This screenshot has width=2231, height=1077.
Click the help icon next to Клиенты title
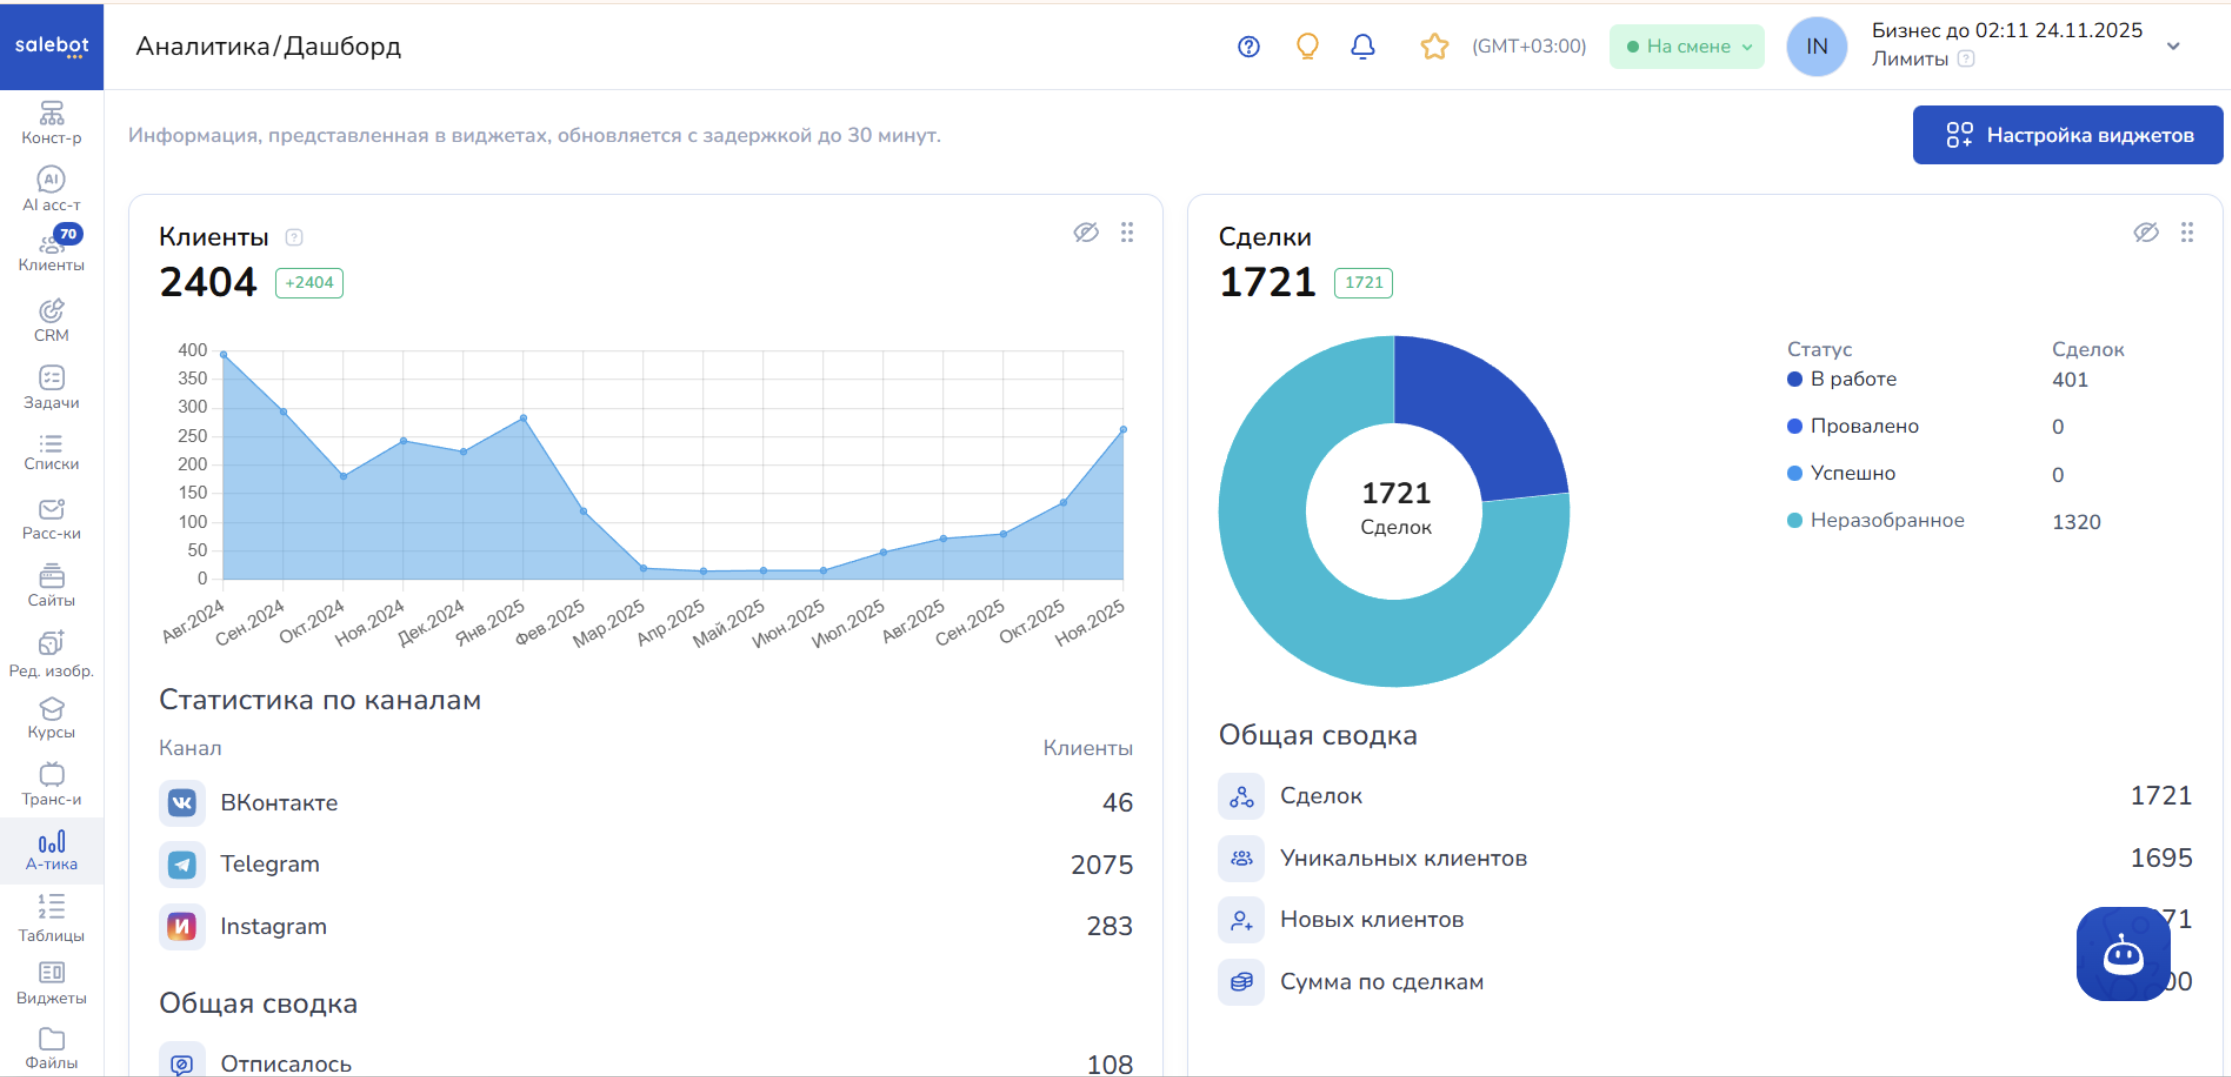tap(294, 238)
